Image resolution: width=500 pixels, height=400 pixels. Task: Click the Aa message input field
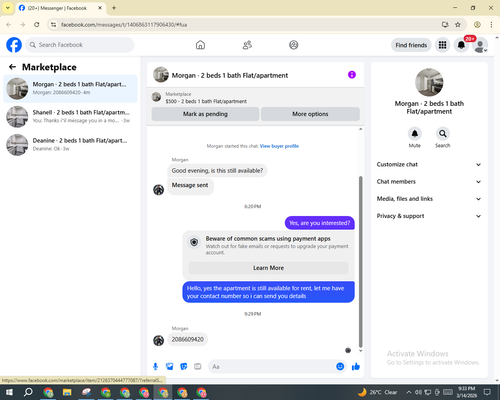point(271,367)
